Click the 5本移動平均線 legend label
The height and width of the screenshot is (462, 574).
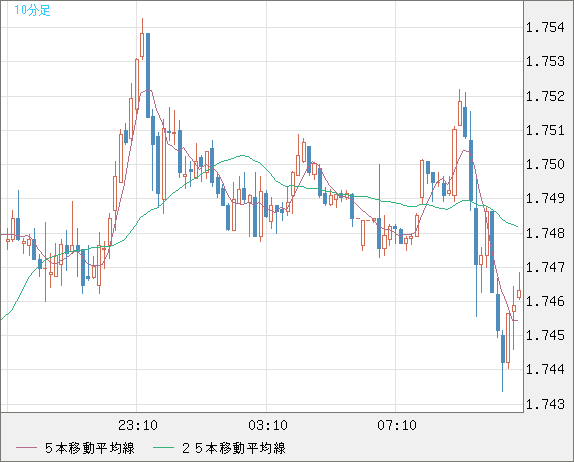(90, 448)
